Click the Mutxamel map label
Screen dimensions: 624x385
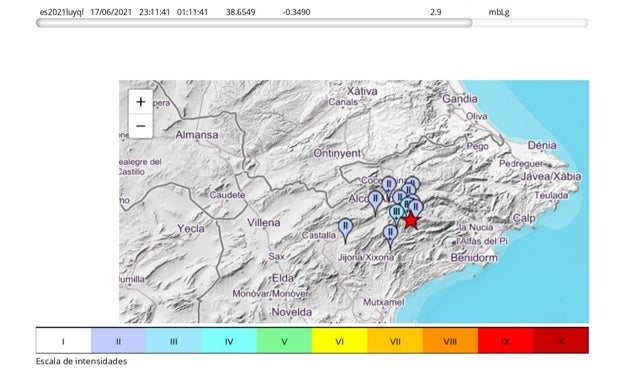[384, 302]
